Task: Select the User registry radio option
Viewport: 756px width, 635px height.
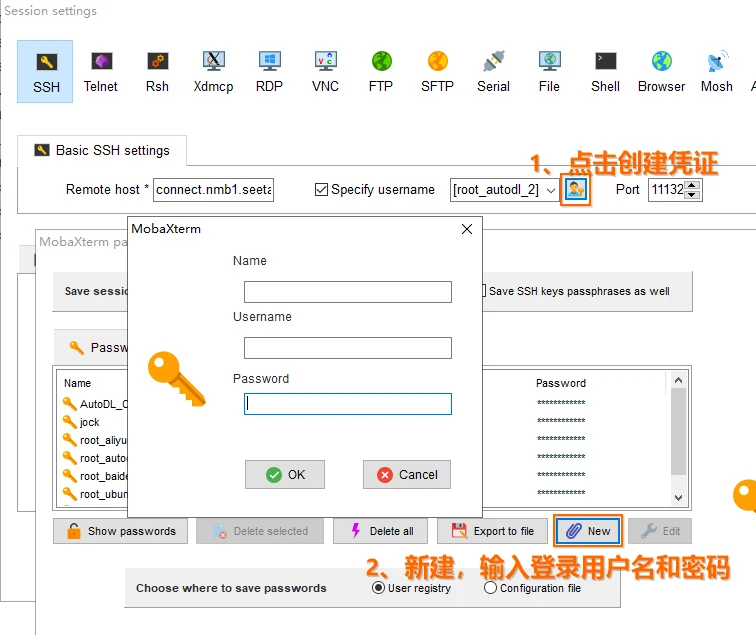Action: coord(378,588)
